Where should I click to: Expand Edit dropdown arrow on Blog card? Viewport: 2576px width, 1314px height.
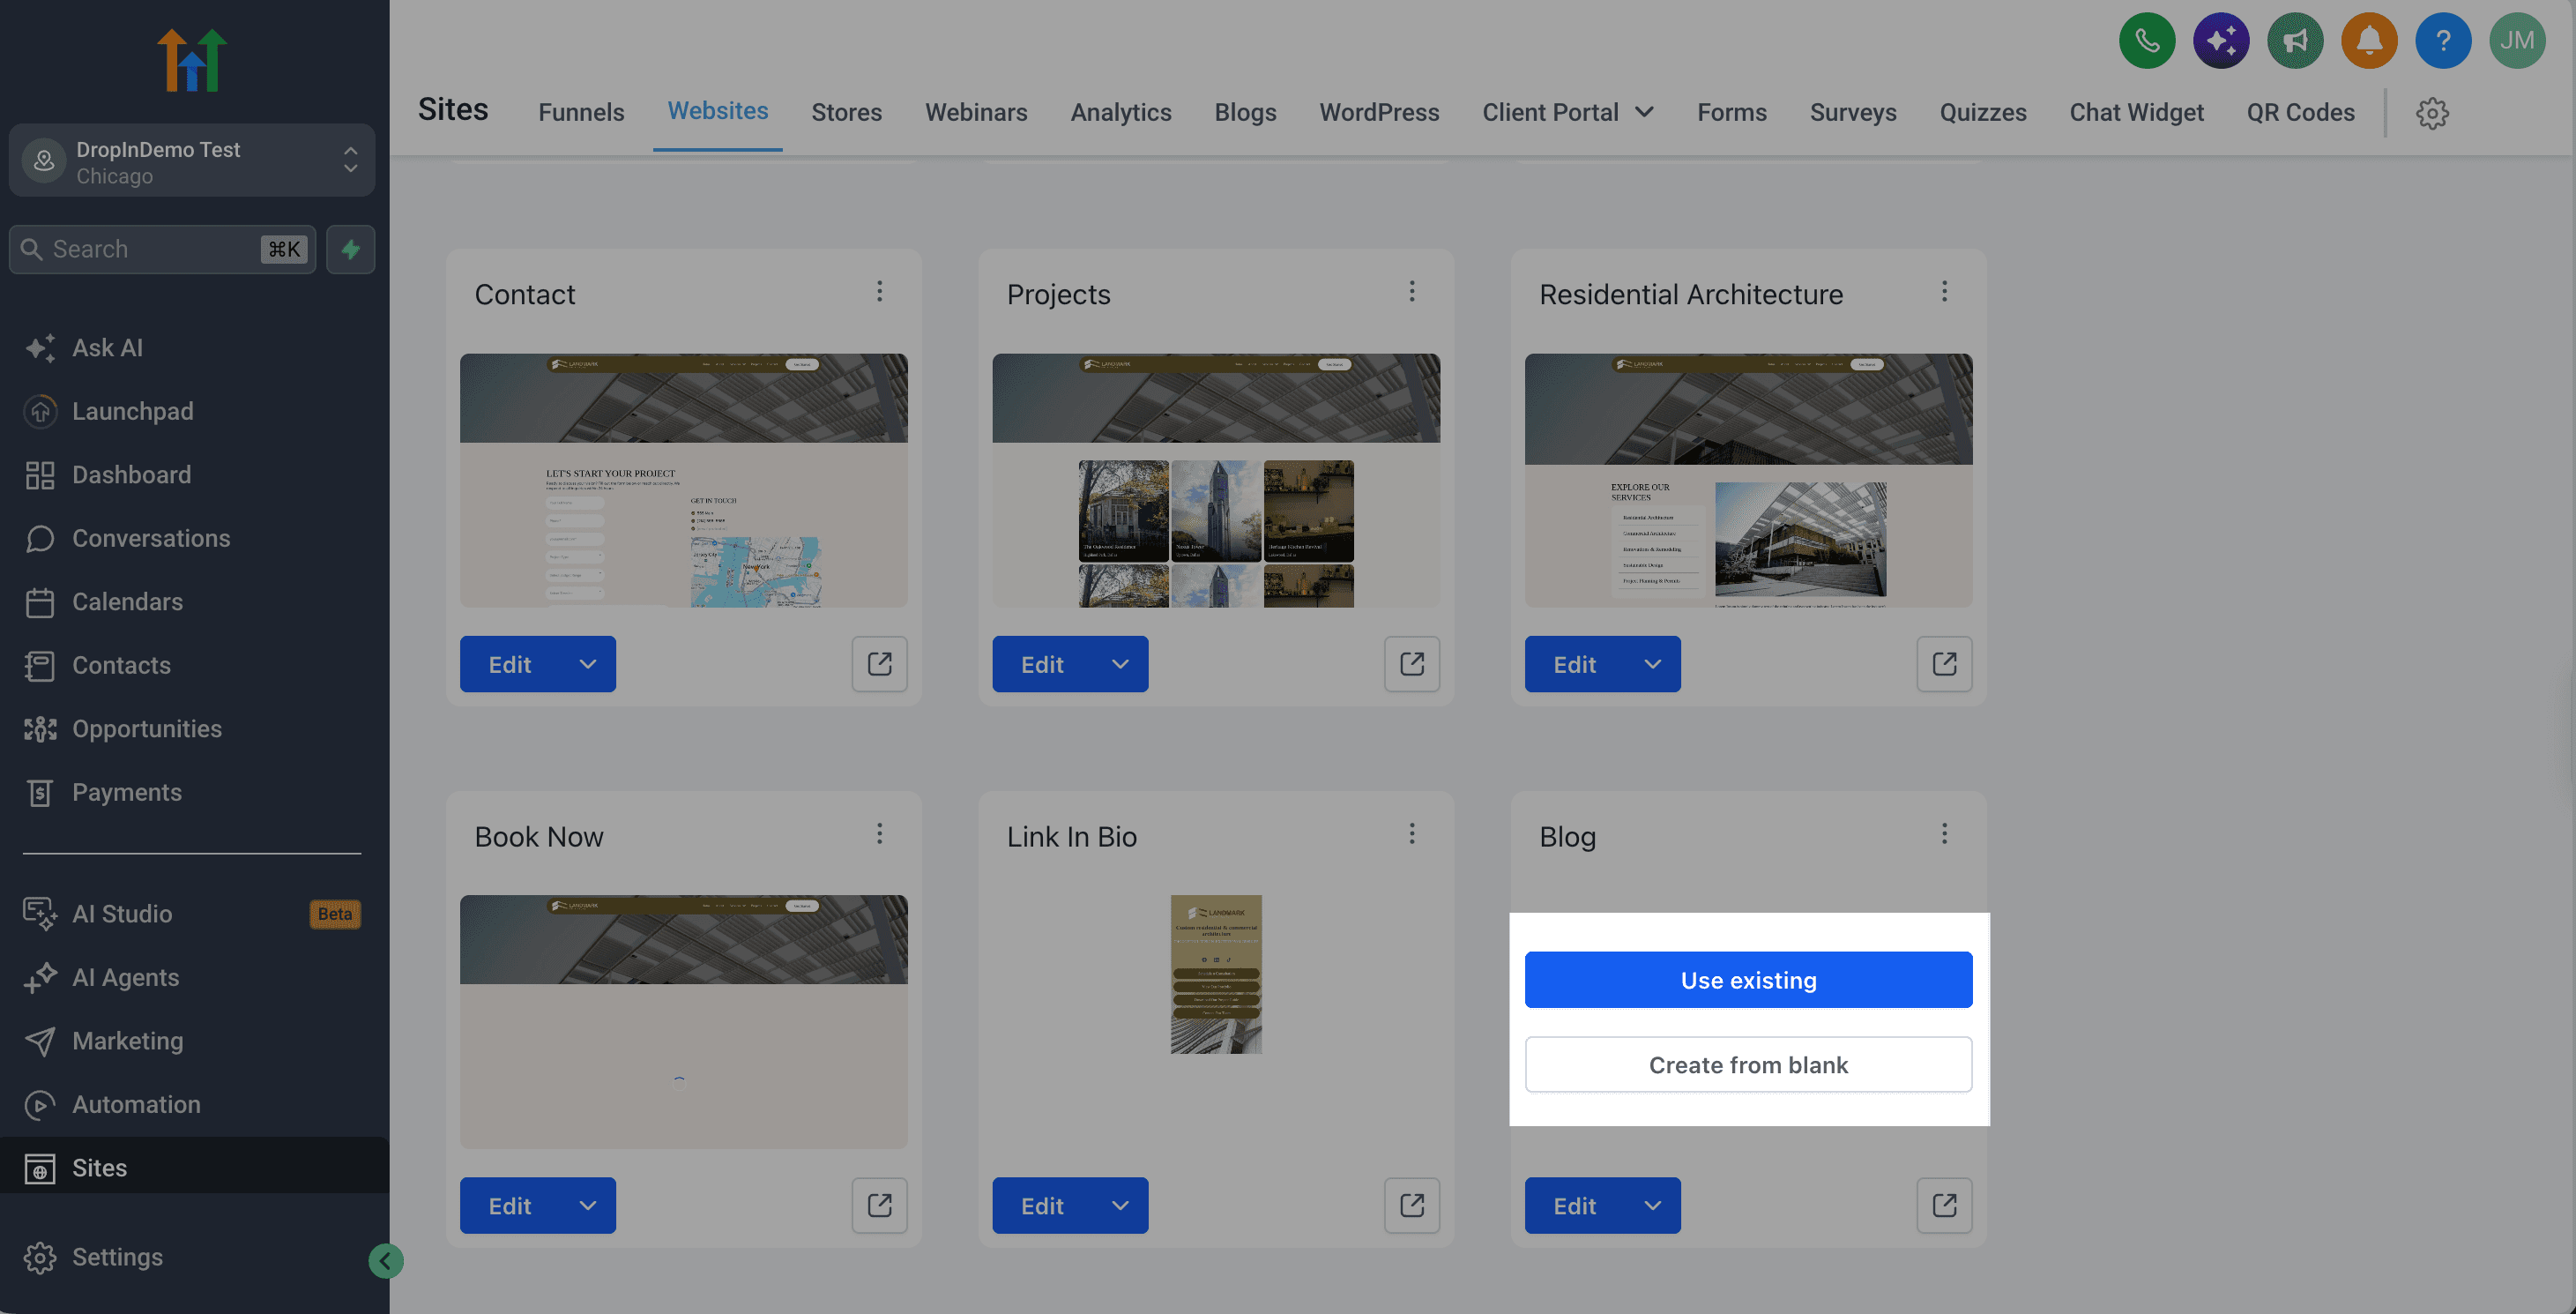tap(1652, 1206)
